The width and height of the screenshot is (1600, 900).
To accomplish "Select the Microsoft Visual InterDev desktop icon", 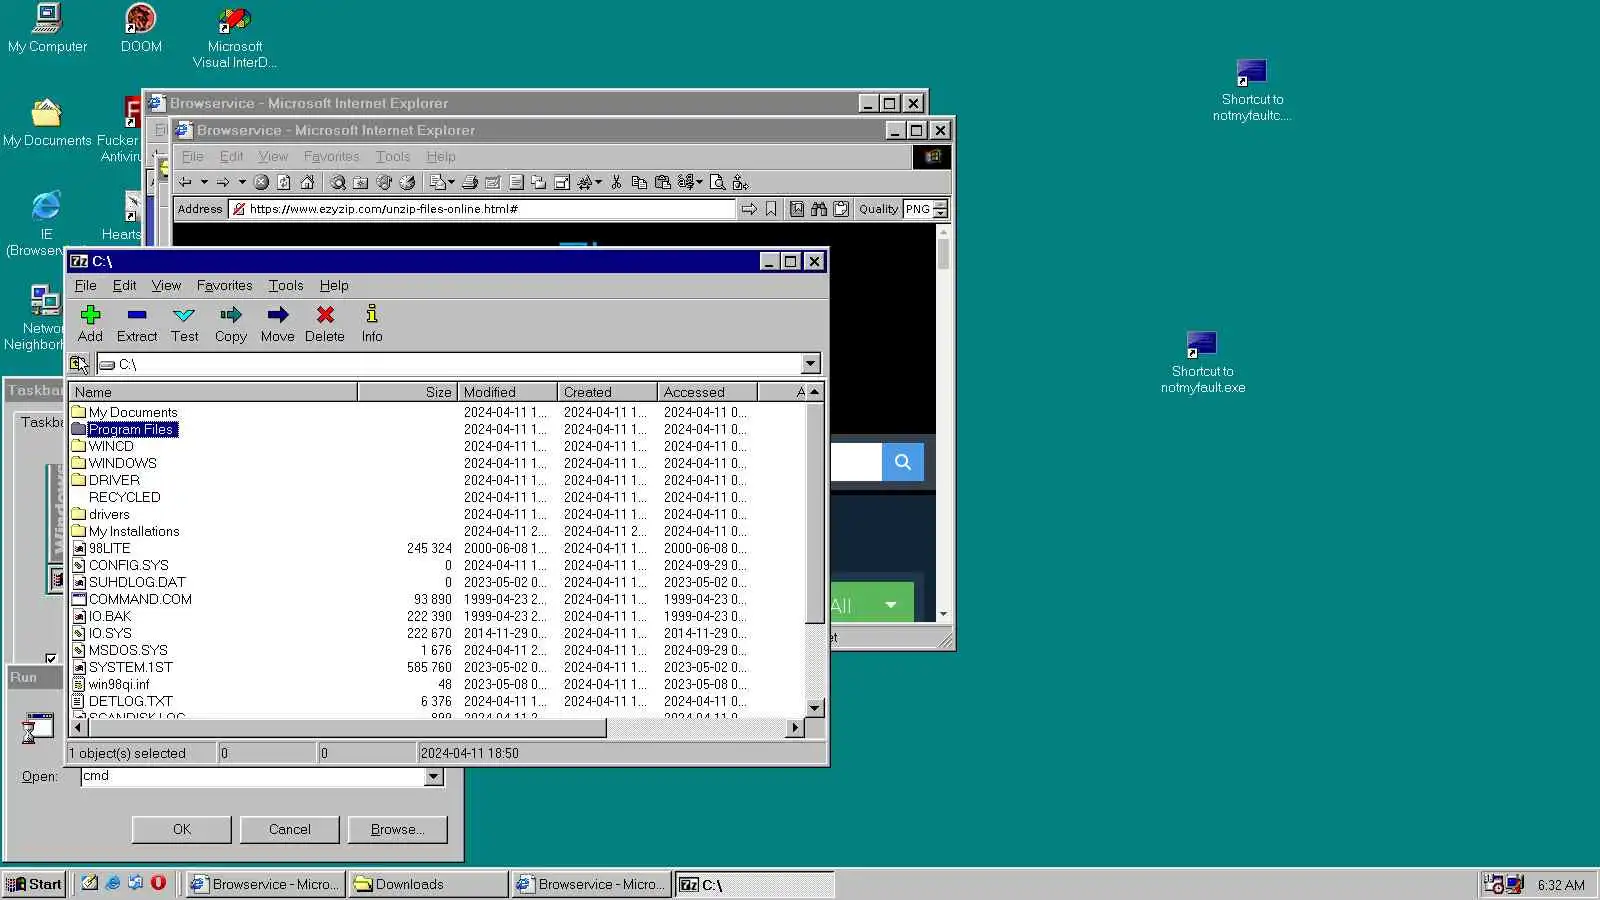I will click(235, 38).
